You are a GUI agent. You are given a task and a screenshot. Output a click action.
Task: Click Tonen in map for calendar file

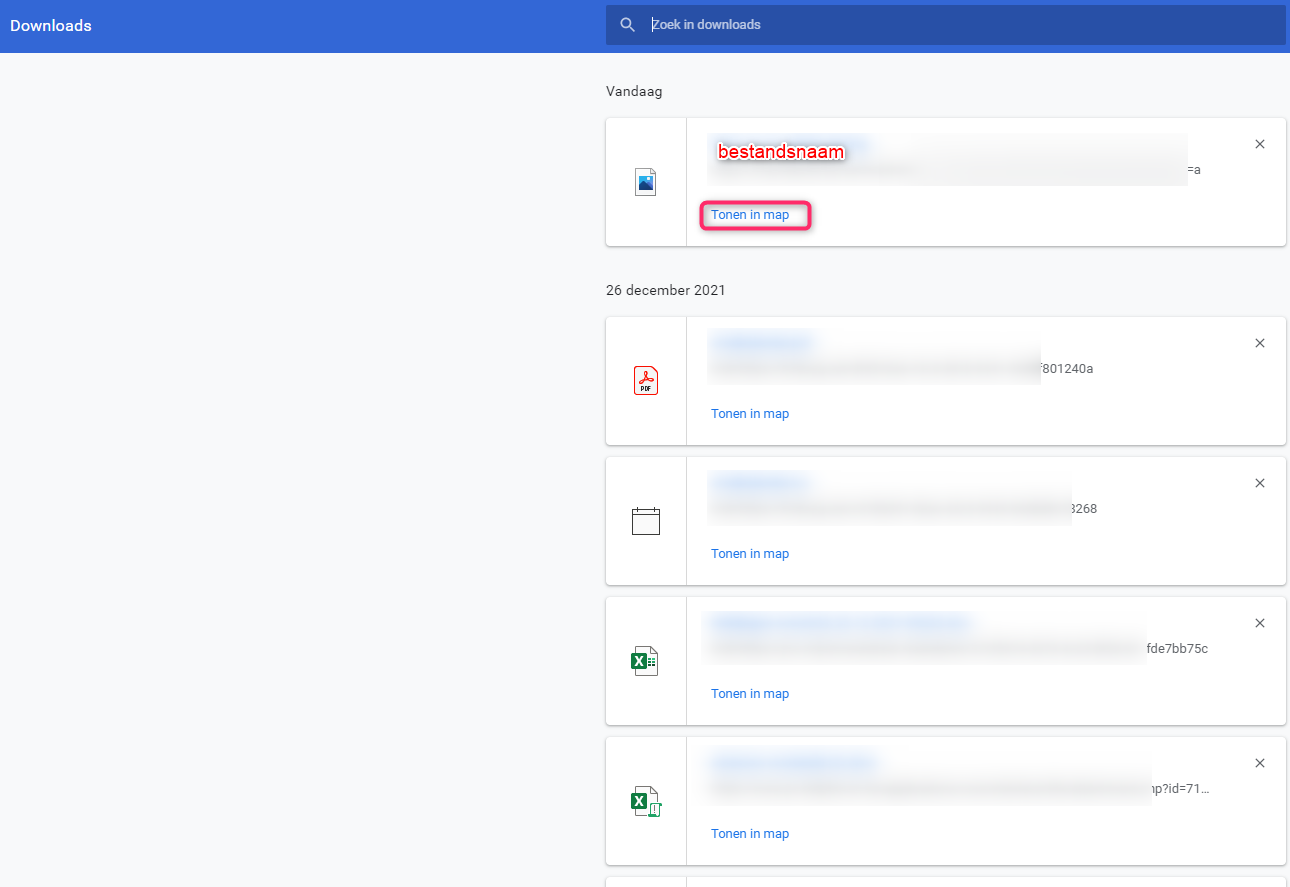750,554
